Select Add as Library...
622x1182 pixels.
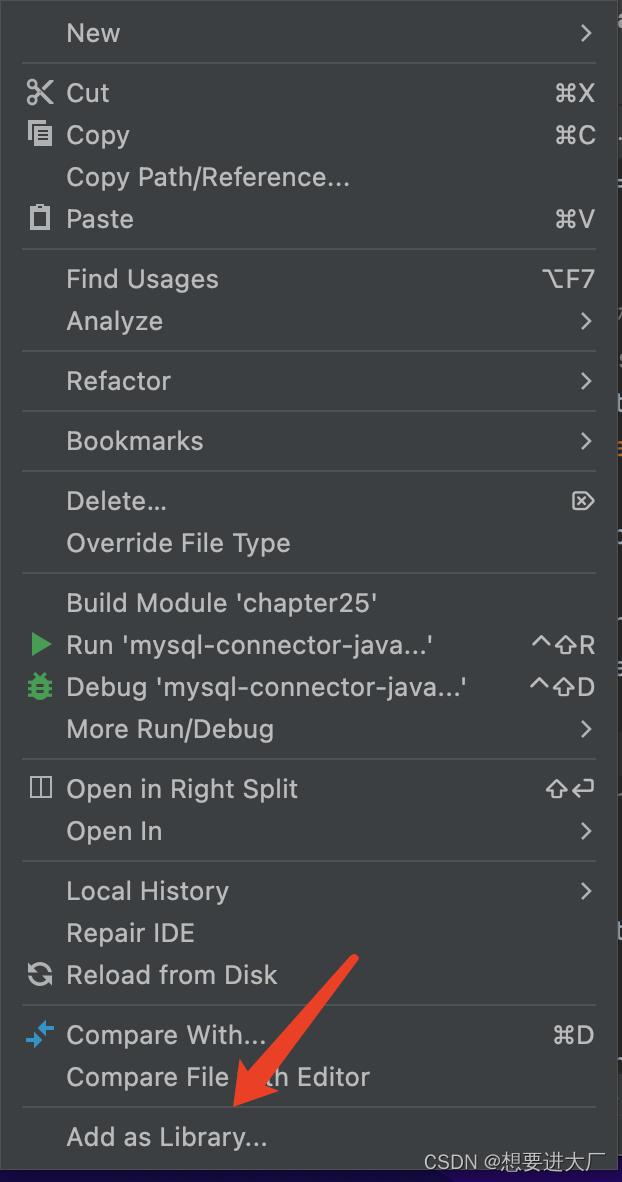(x=167, y=1137)
